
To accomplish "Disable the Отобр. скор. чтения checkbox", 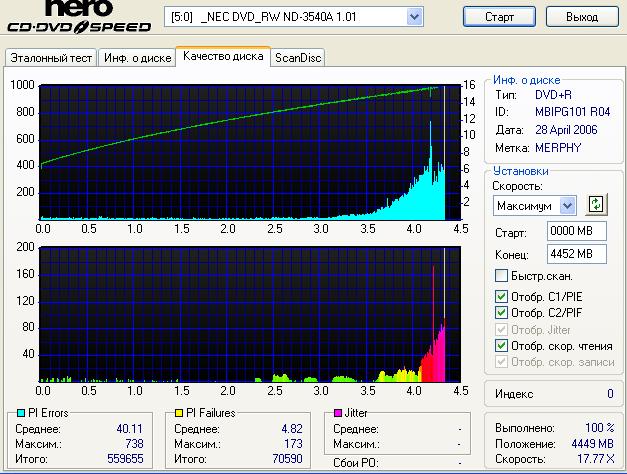I will [x=502, y=345].
